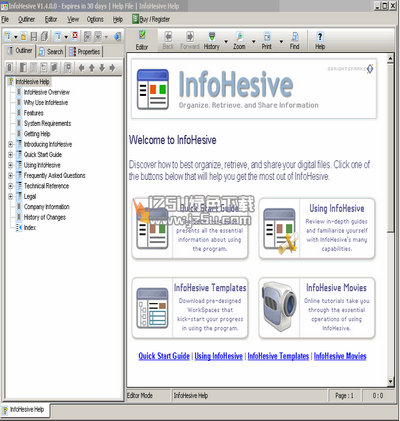This screenshot has height=421, width=400.
Task: Expand the Frequently Asked Questions node
Action: pos(11,175)
